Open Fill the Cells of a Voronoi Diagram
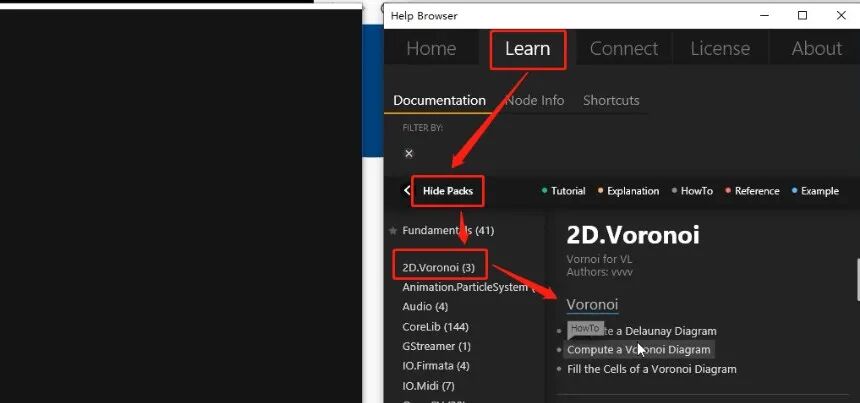The width and height of the screenshot is (860, 403). tap(652, 369)
